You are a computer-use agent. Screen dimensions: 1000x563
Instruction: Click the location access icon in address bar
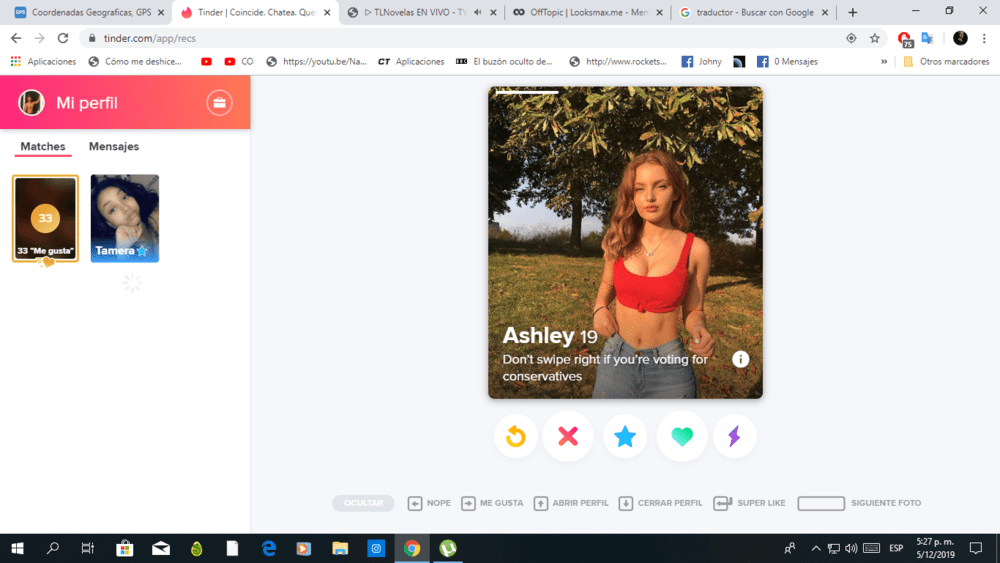click(851, 38)
